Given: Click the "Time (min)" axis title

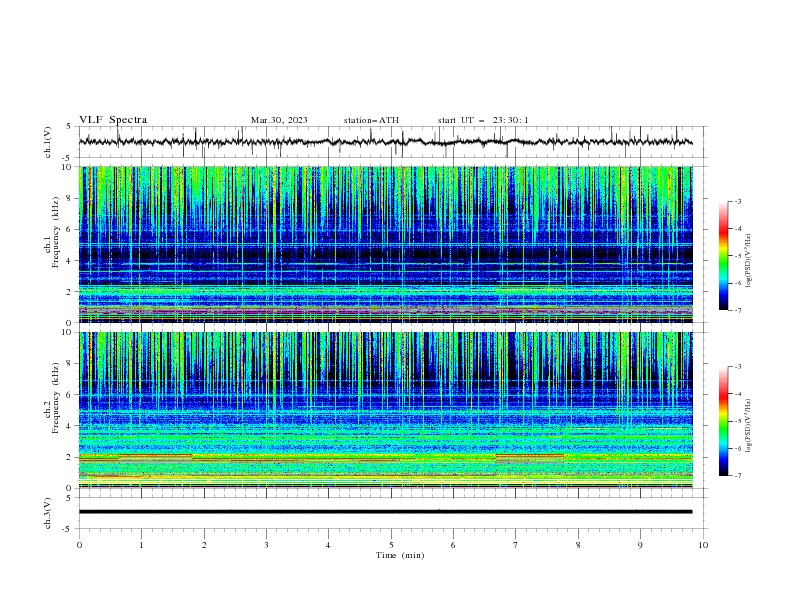Looking at the screenshot, I should click(x=400, y=555).
